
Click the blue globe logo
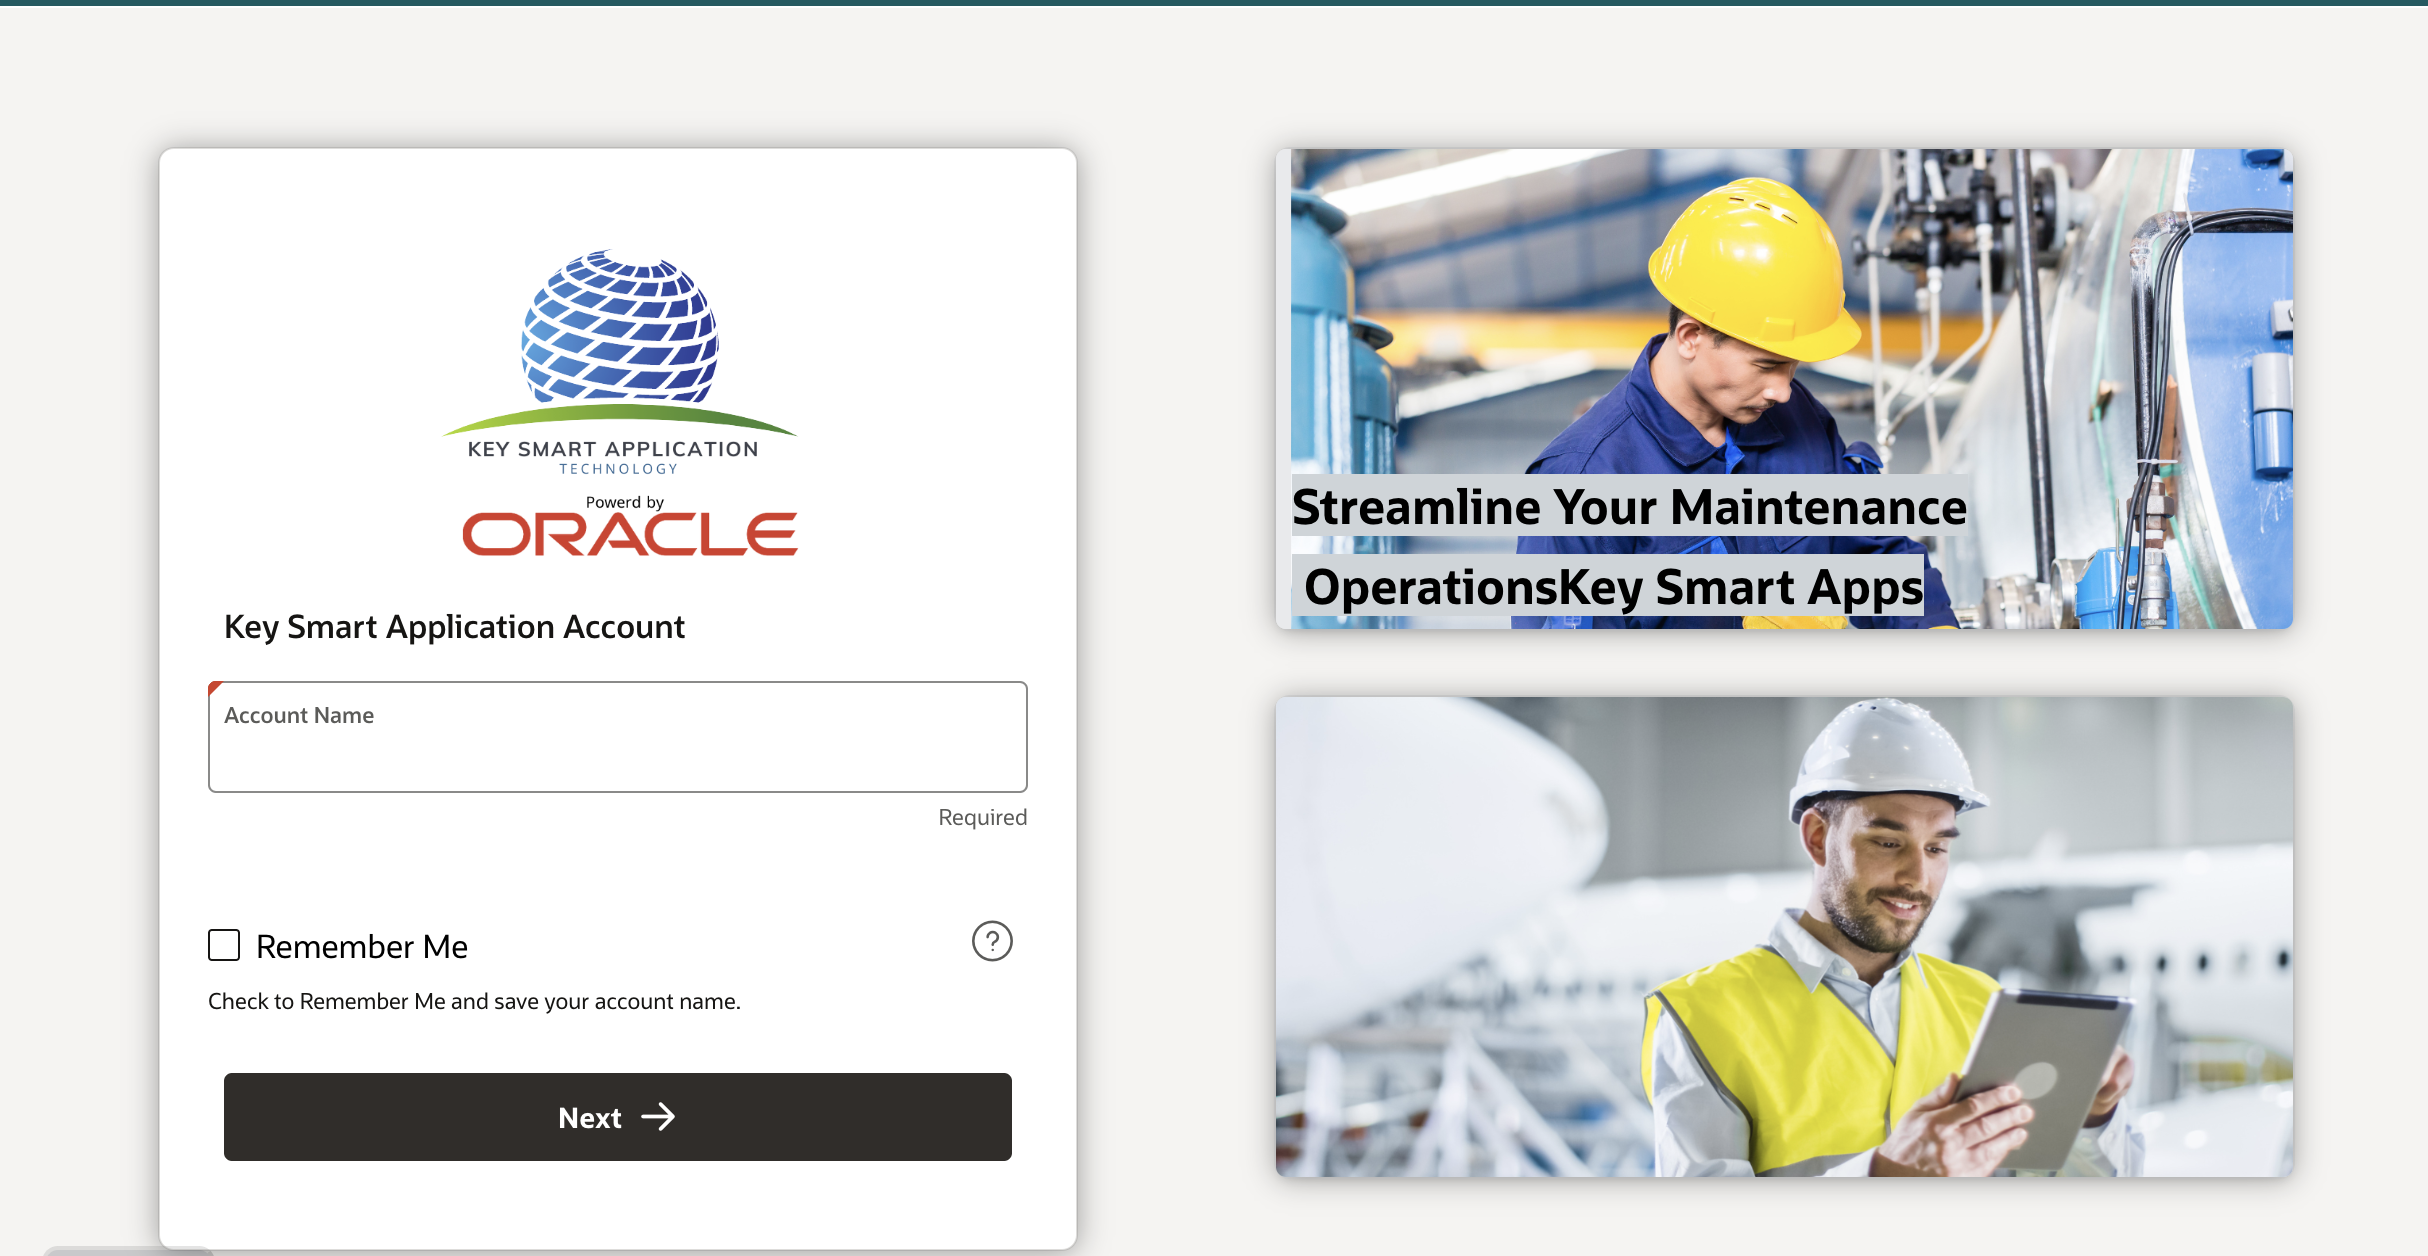coord(619,327)
